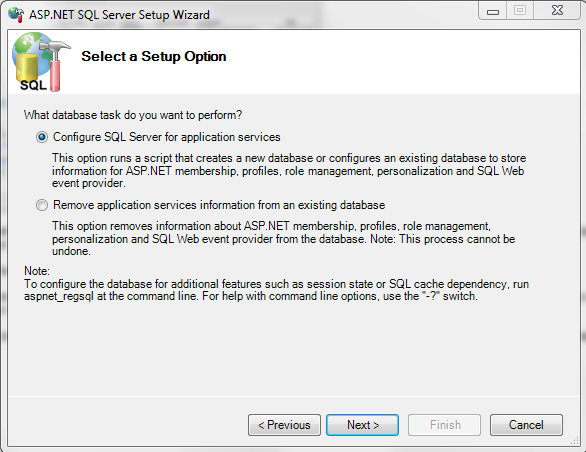586x452 pixels.
Task: Click the ASP.NET SQL Server Setup Wizard title
Action: pos(120,15)
